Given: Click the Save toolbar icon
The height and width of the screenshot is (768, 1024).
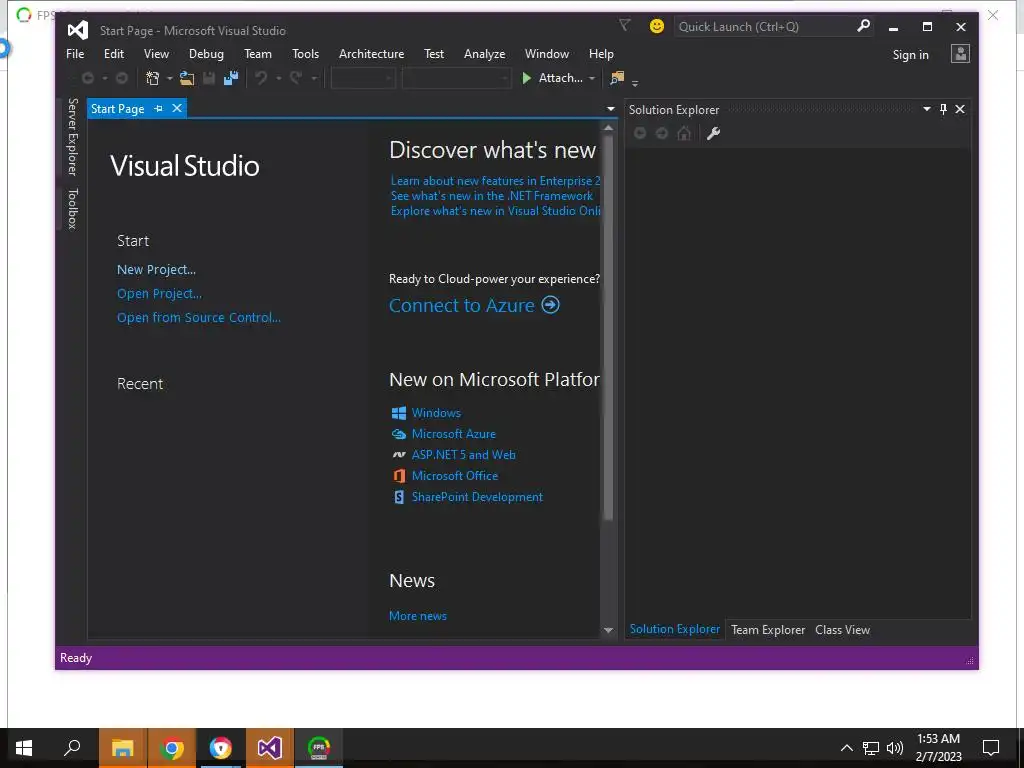Looking at the screenshot, I should point(209,78).
